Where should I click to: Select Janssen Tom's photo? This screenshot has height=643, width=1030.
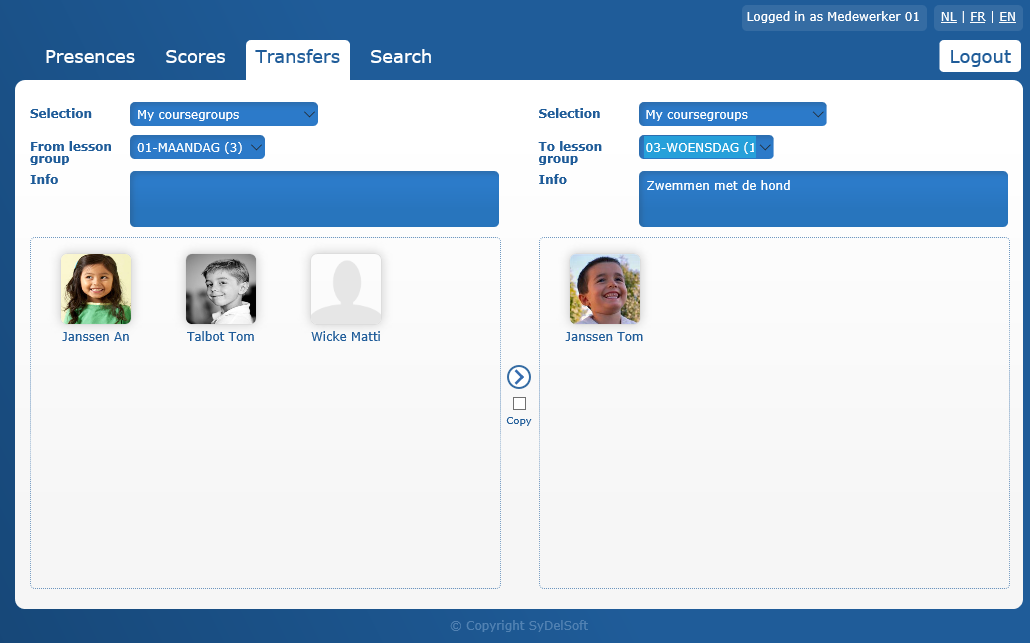coord(605,289)
